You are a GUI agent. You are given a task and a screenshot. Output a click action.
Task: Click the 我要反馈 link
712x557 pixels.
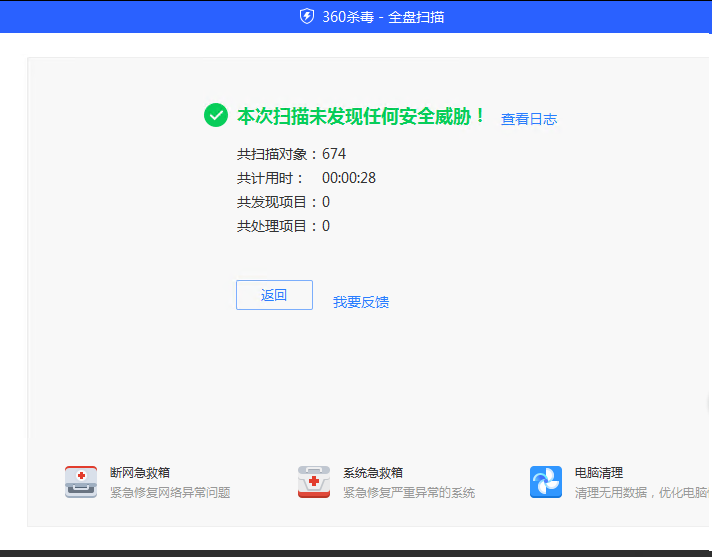click(361, 302)
